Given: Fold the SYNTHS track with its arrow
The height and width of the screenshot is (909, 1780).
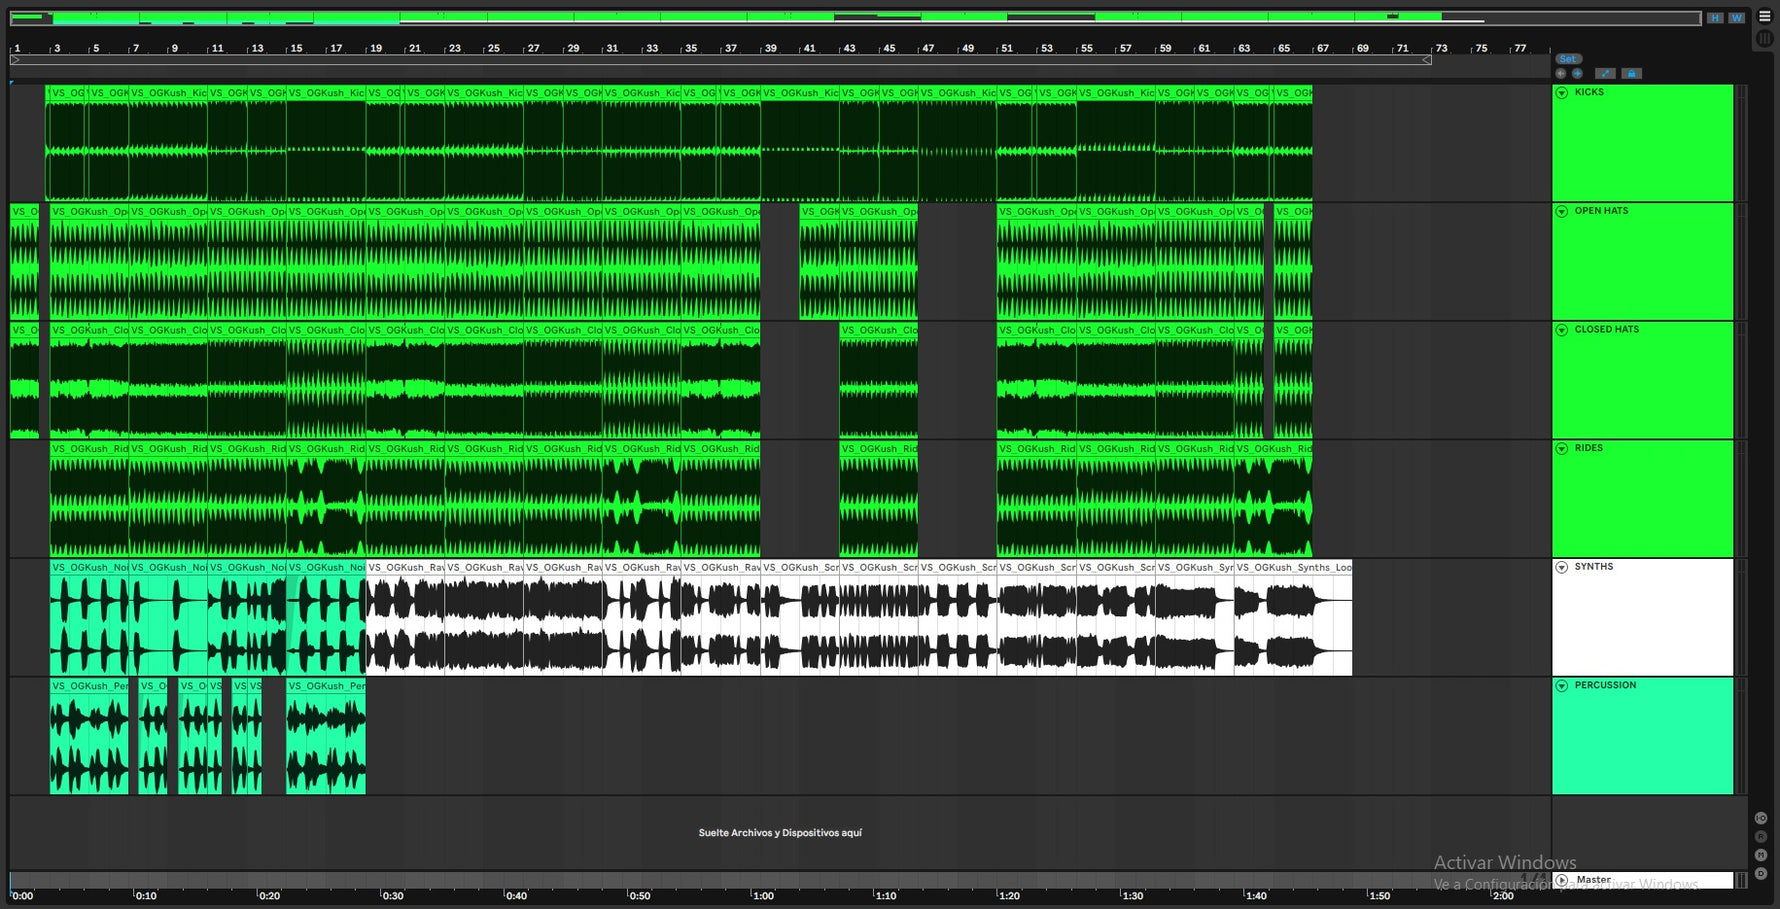Looking at the screenshot, I should pos(1562,567).
